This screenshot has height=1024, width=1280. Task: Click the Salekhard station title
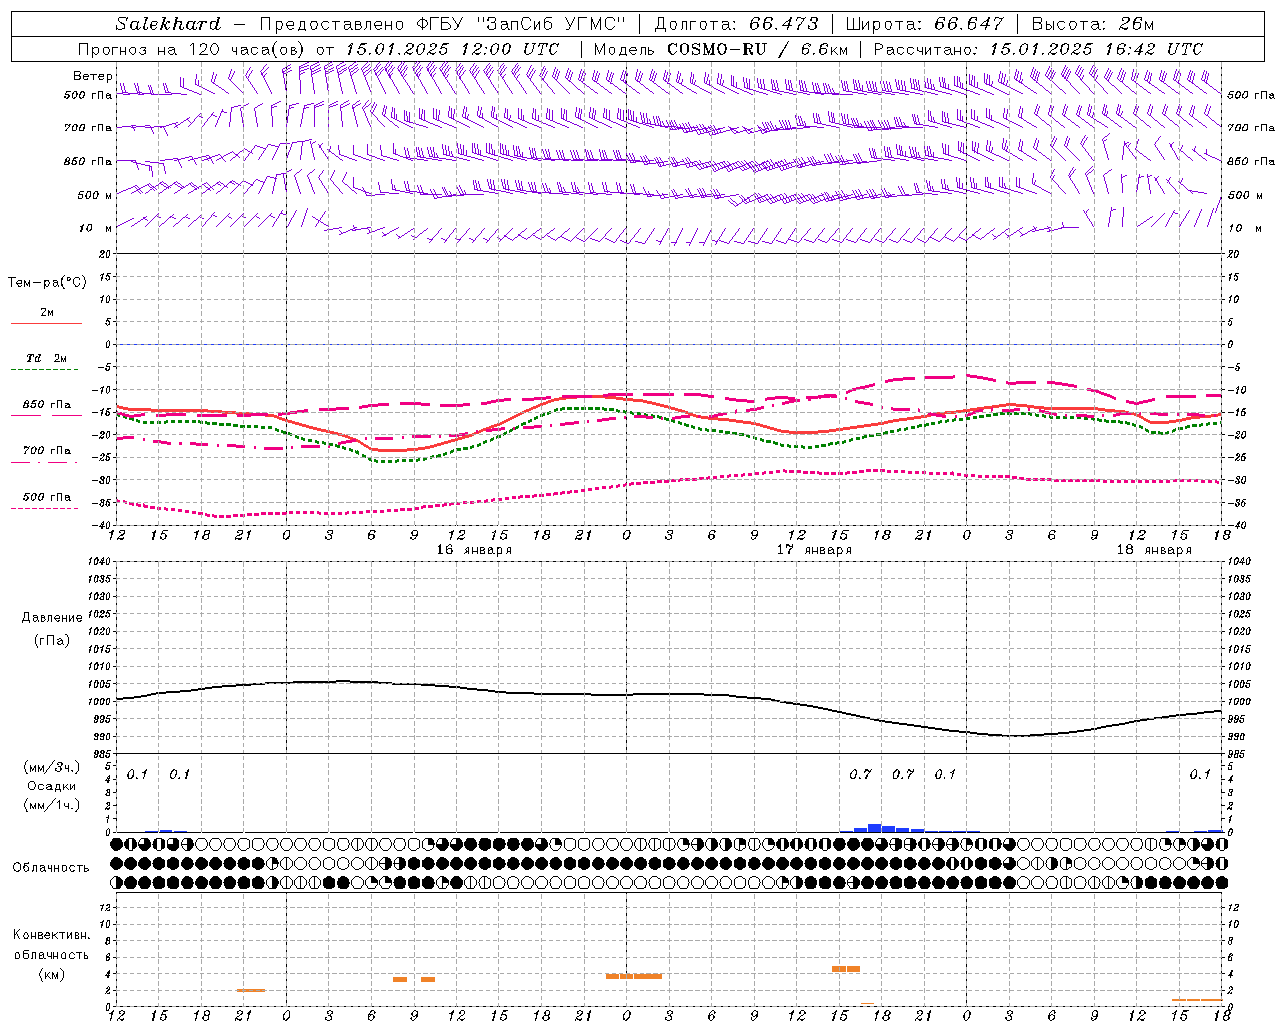tap(168, 24)
